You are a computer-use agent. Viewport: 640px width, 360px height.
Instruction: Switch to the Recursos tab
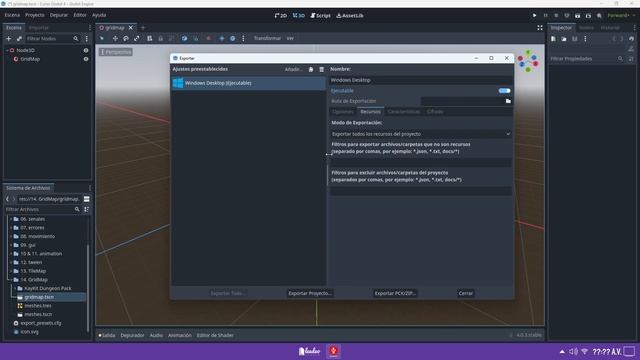point(370,111)
